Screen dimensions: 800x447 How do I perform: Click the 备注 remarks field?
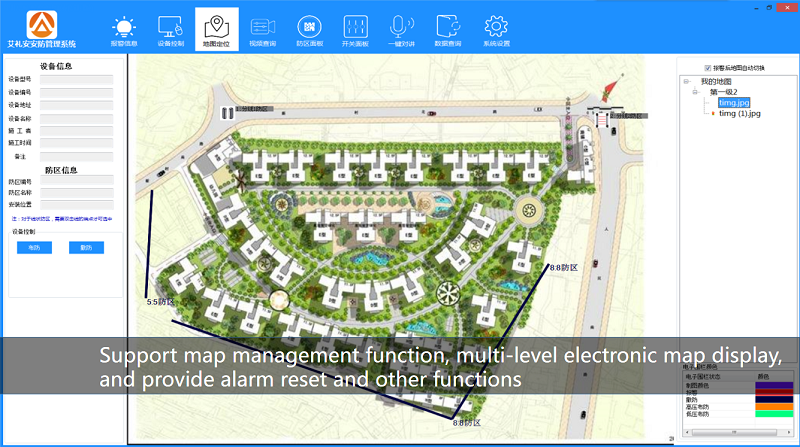tap(77, 157)
